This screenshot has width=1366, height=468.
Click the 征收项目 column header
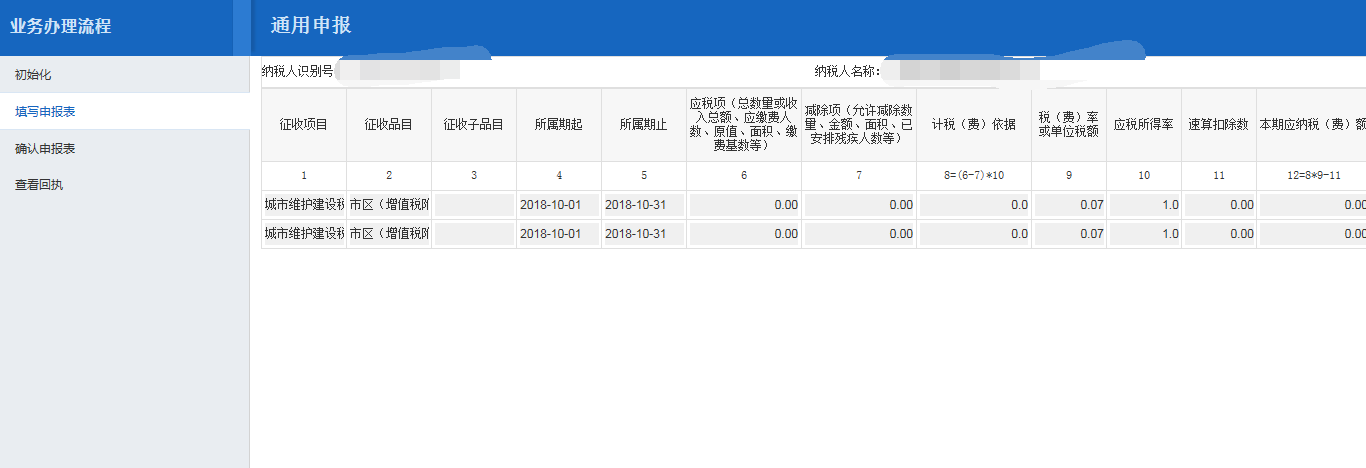coord(304,125)
